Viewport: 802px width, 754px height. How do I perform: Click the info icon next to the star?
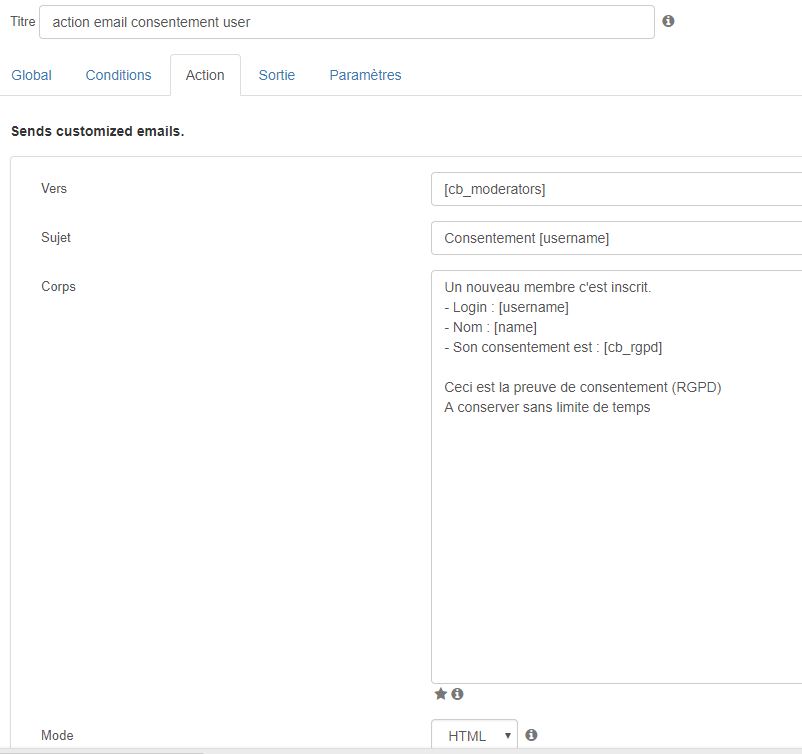click(x=457, y=694)
